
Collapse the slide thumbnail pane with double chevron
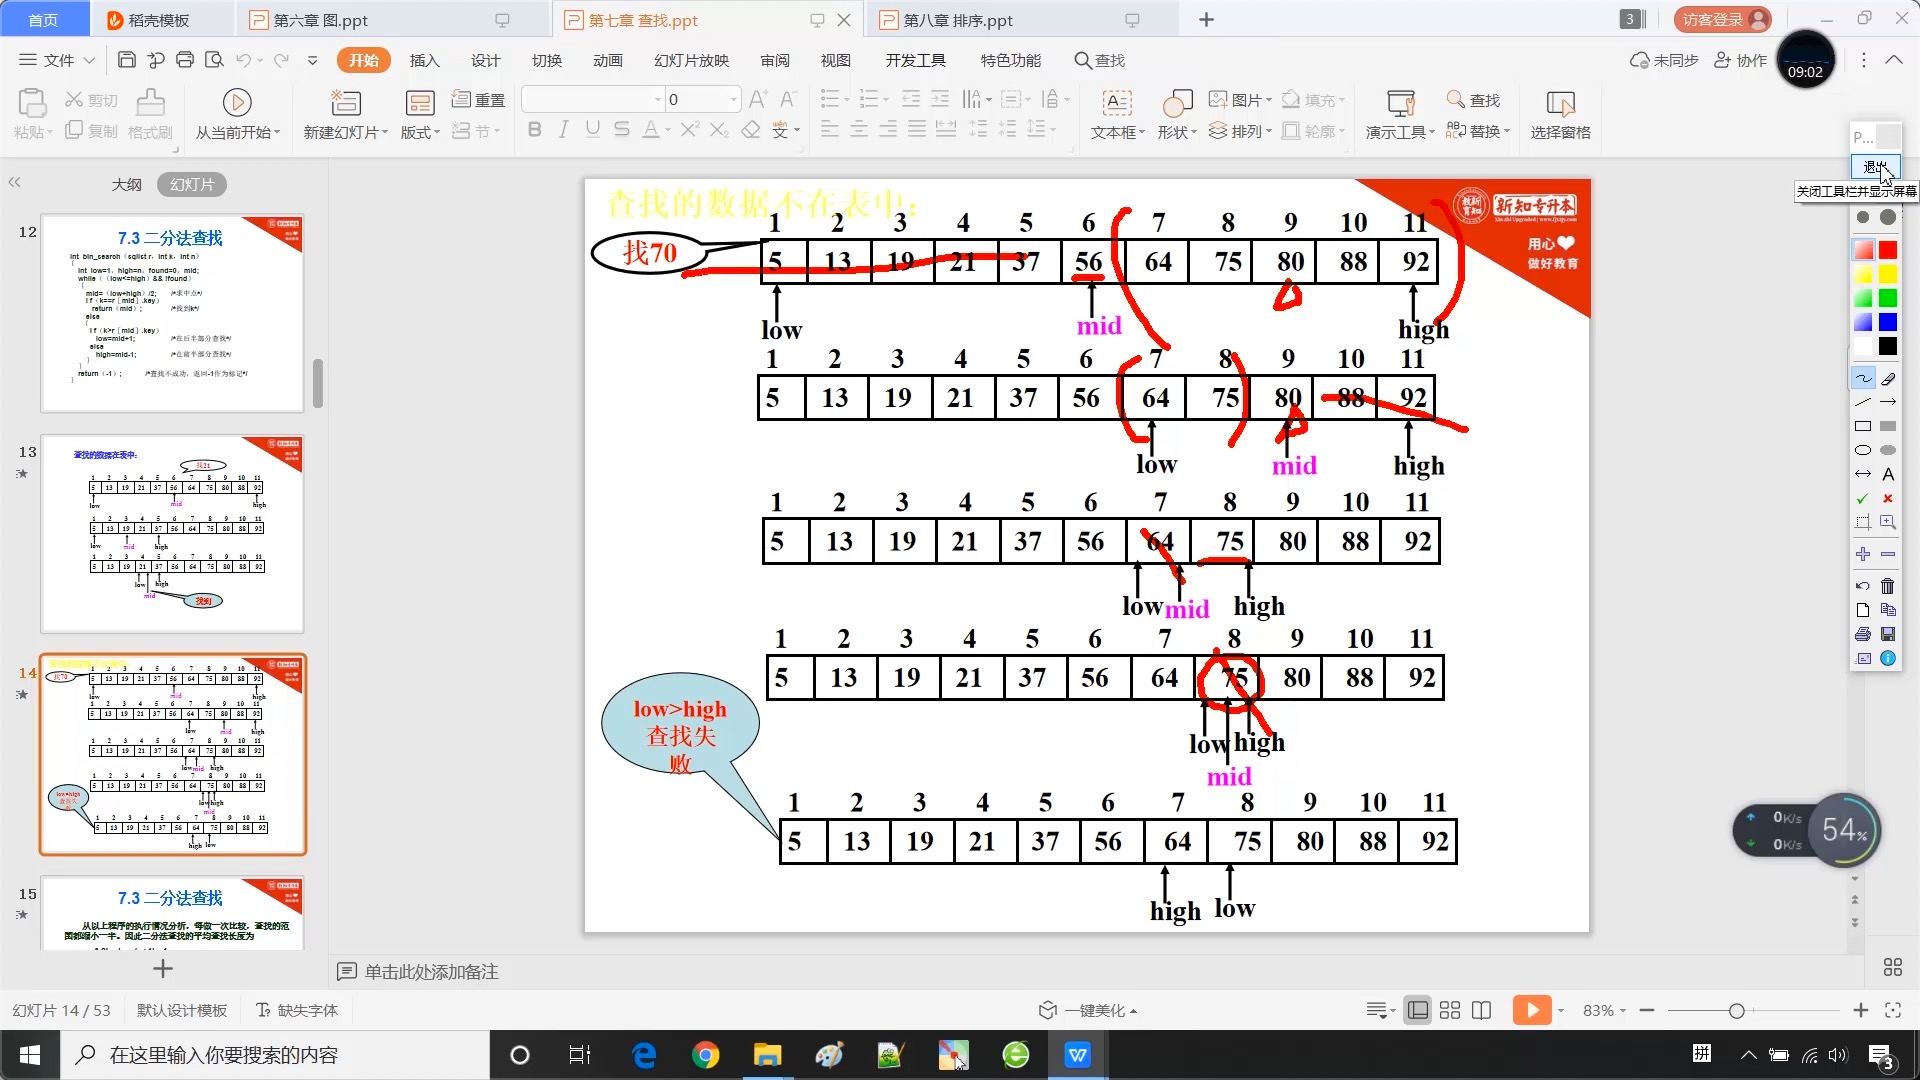[14, 182]
